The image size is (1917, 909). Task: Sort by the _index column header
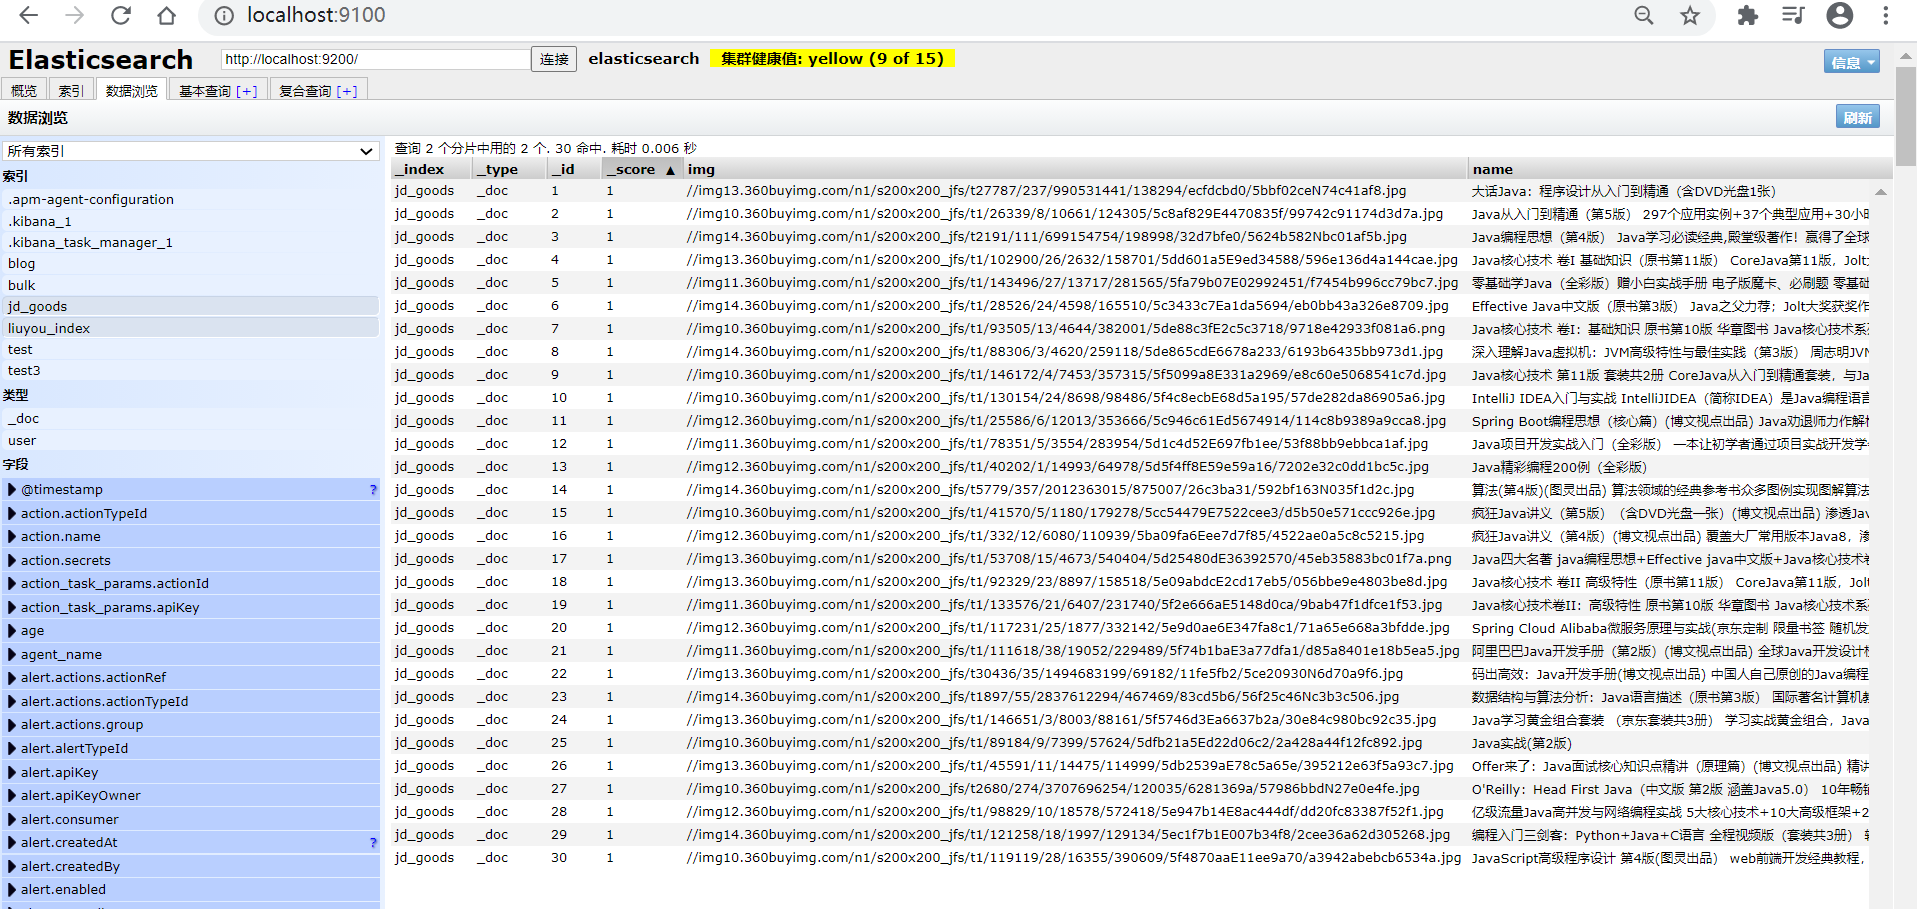click(x=431, y=170)
